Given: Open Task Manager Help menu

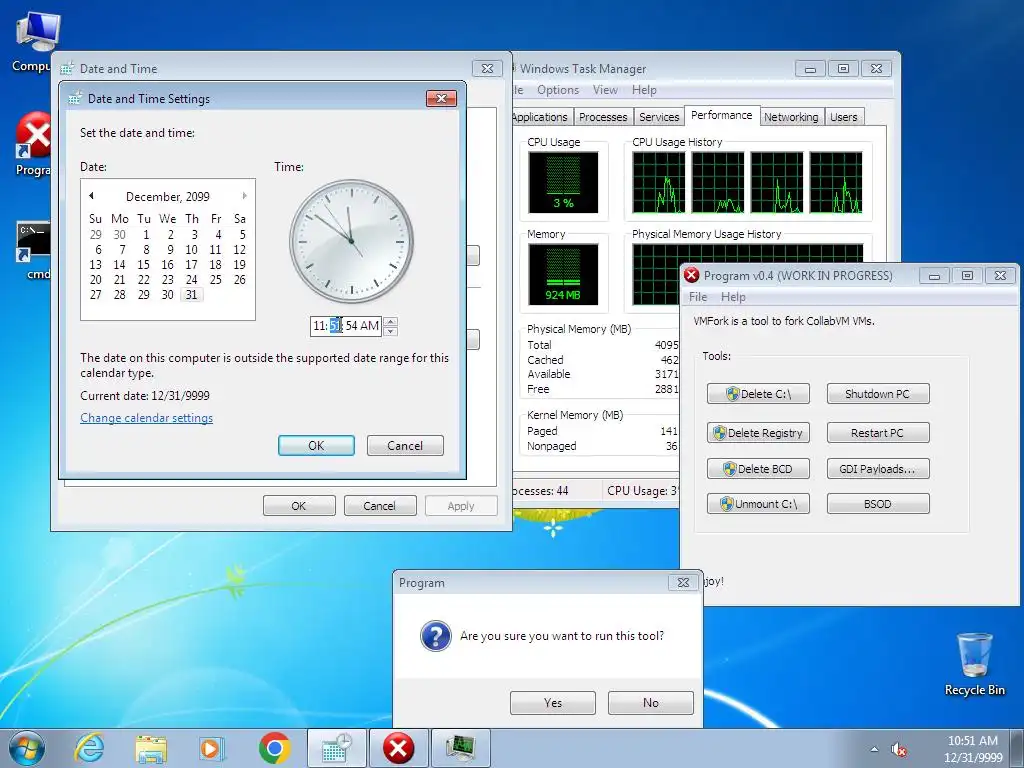Looking at the screenshot, I should [644, 89].
